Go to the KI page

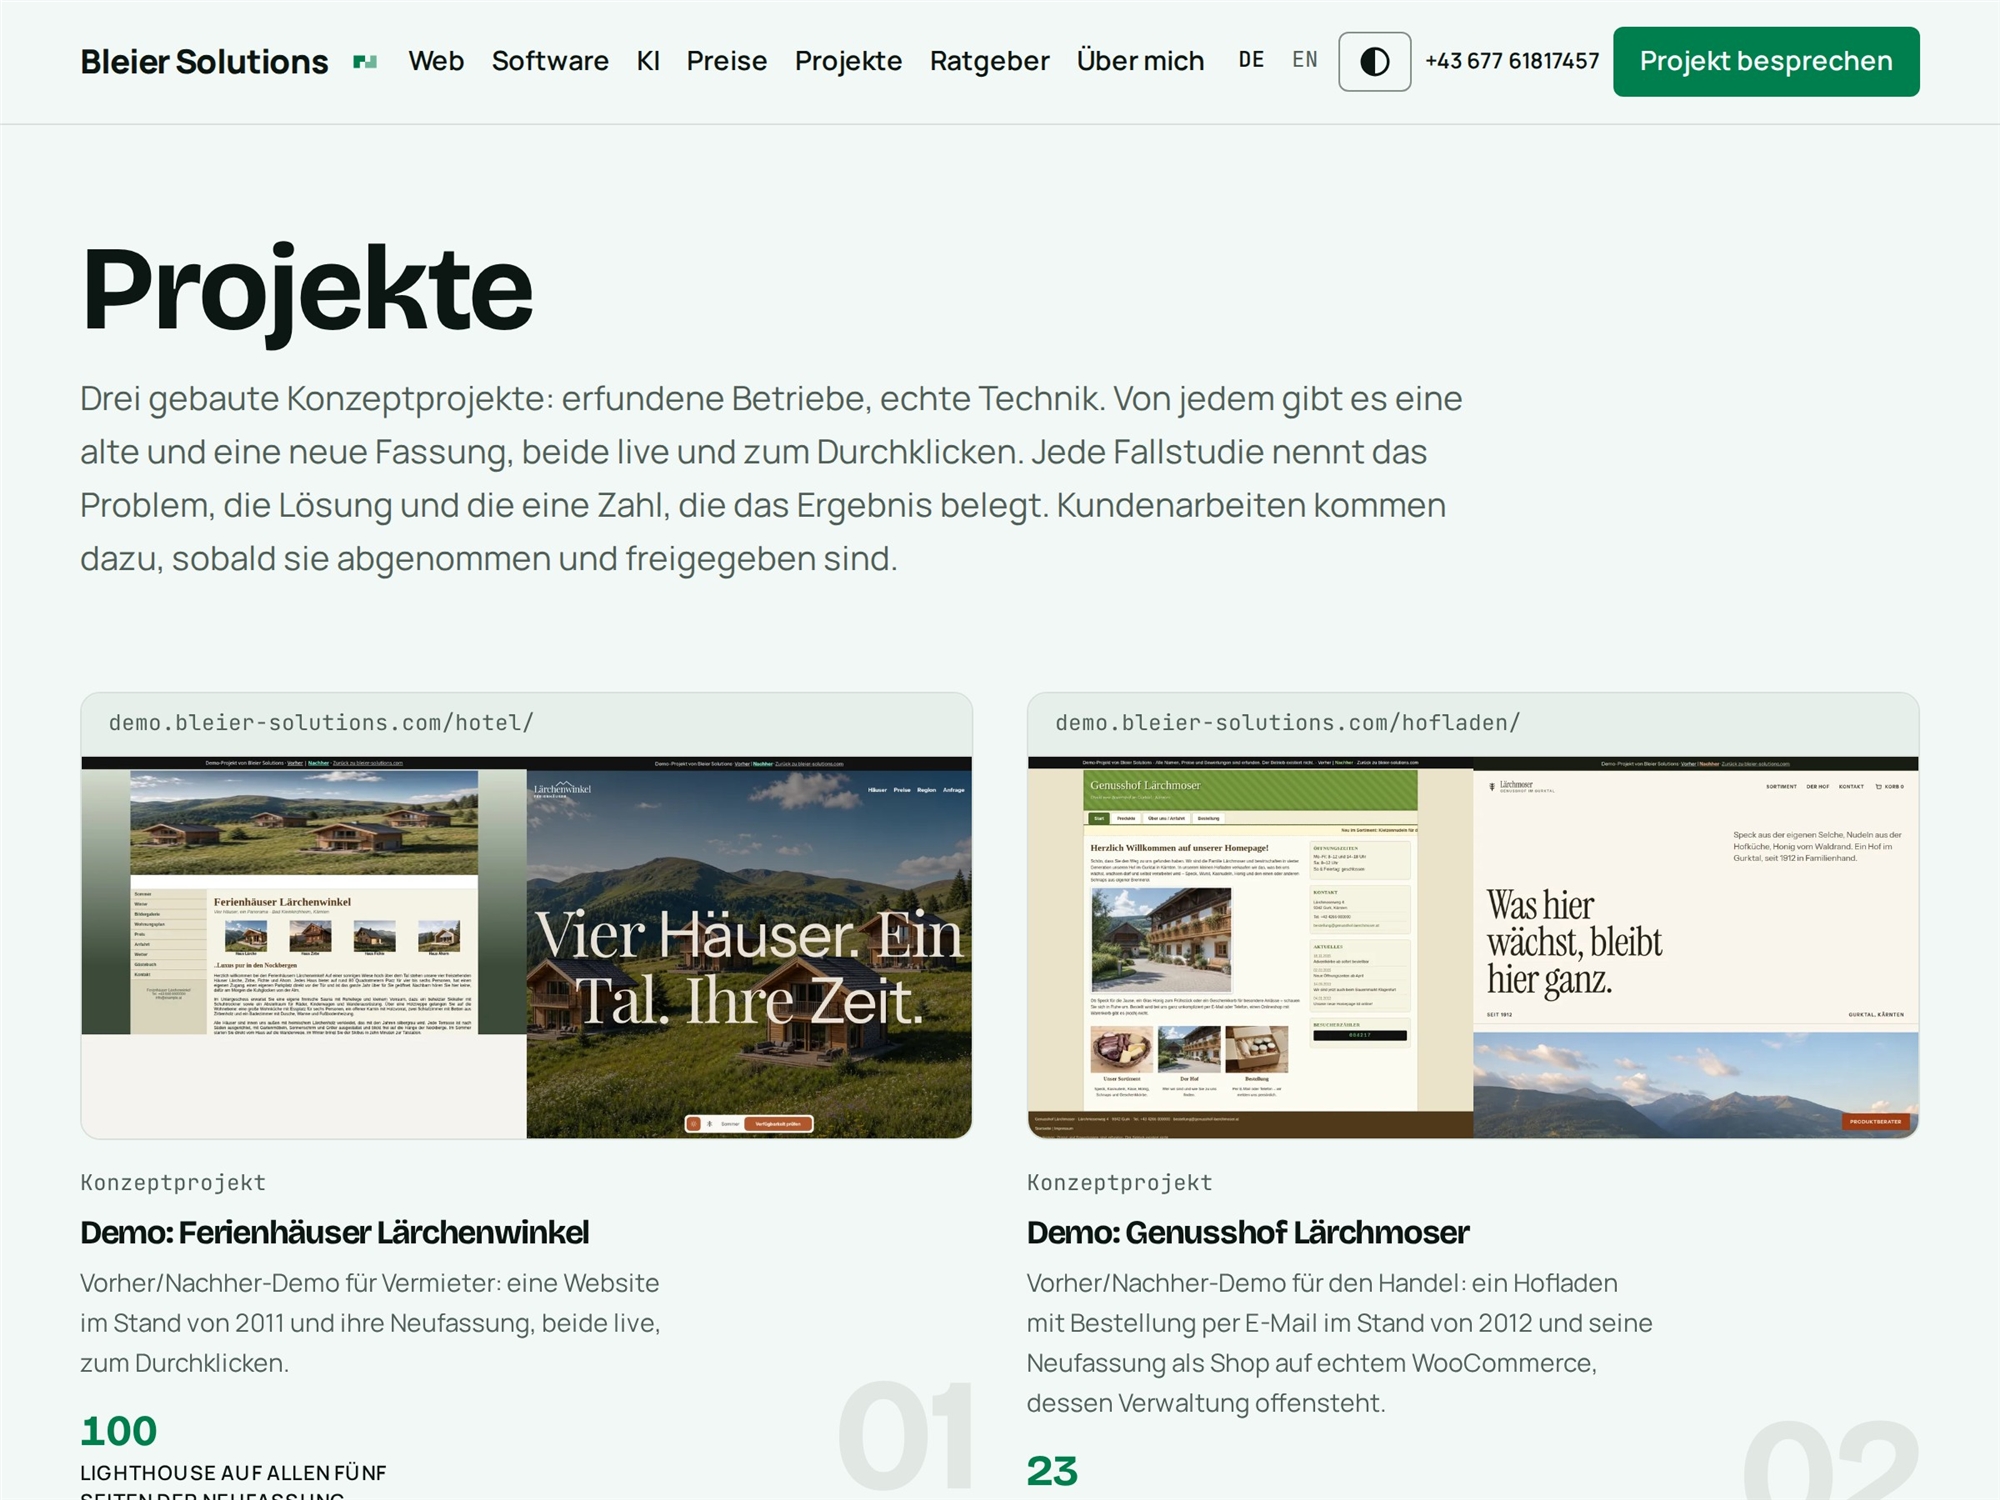click(x=648, y=61)
